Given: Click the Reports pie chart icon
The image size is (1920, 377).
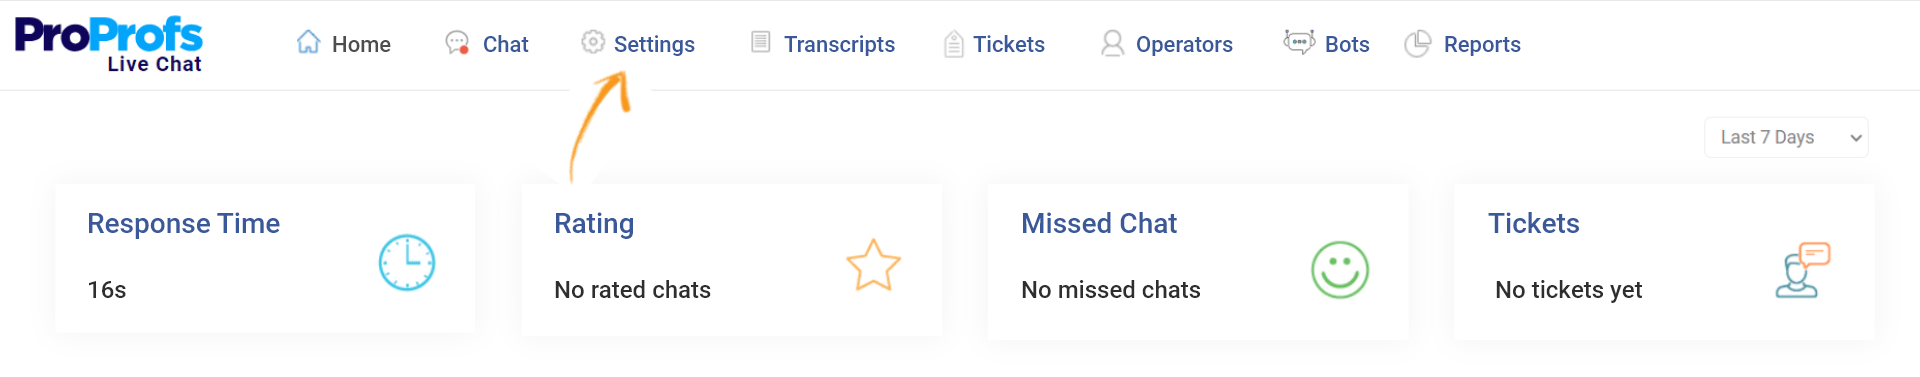Looking at the screenshot, I should pos(1417,43).
